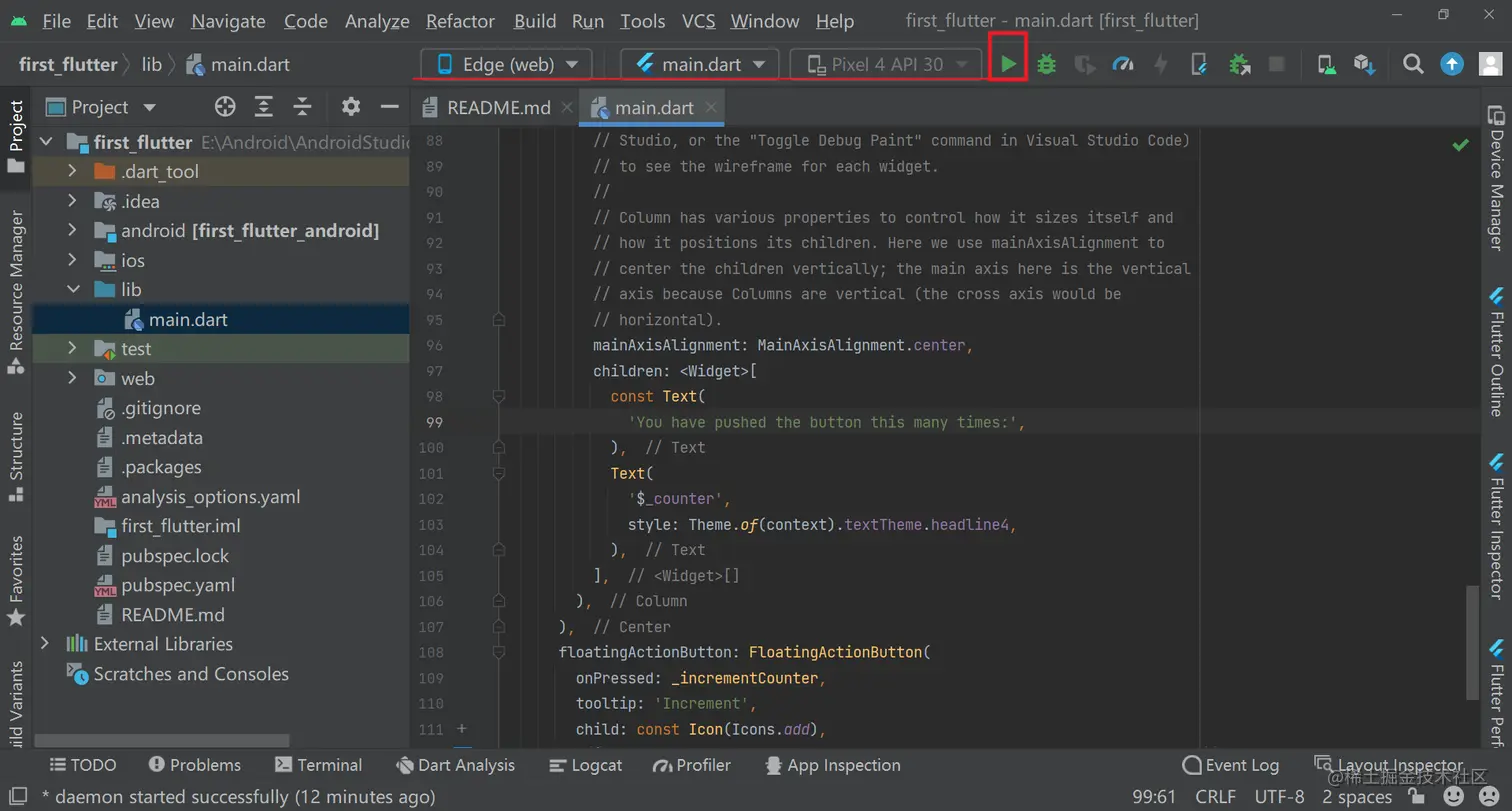Toggle the Project tool window side tab
1512x811 pixels.
click(16, 136)
